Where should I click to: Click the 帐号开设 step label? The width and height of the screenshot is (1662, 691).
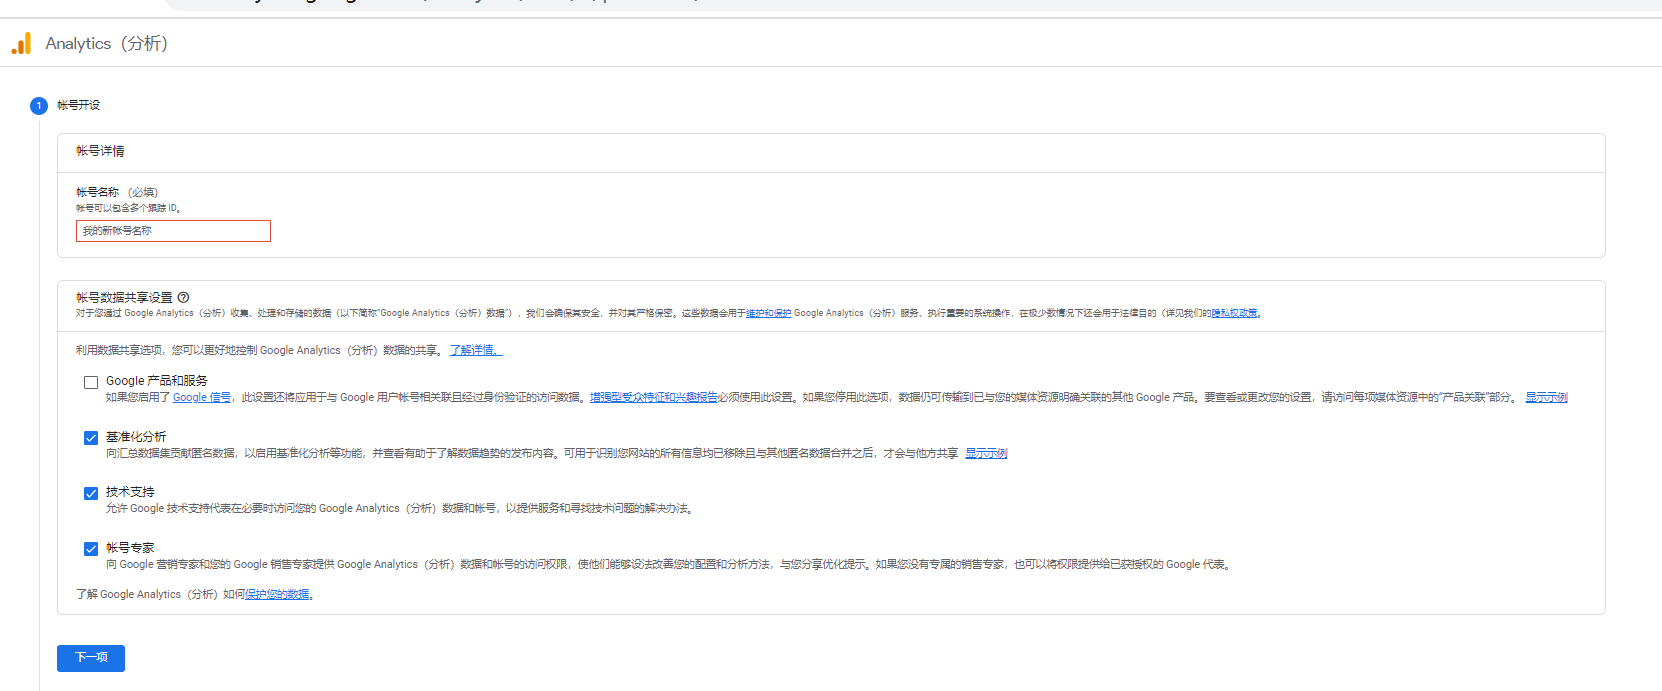[78, 105]
